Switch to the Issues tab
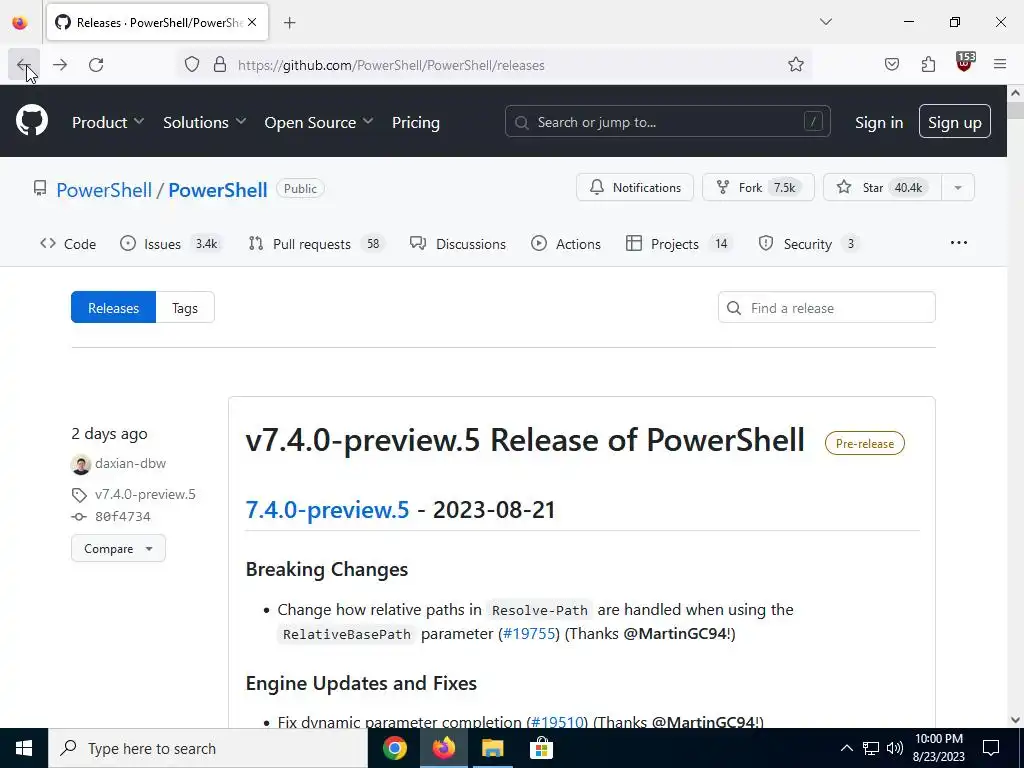Image resolution: width=1024 pixels, height=768 pixels. (171, 244)
